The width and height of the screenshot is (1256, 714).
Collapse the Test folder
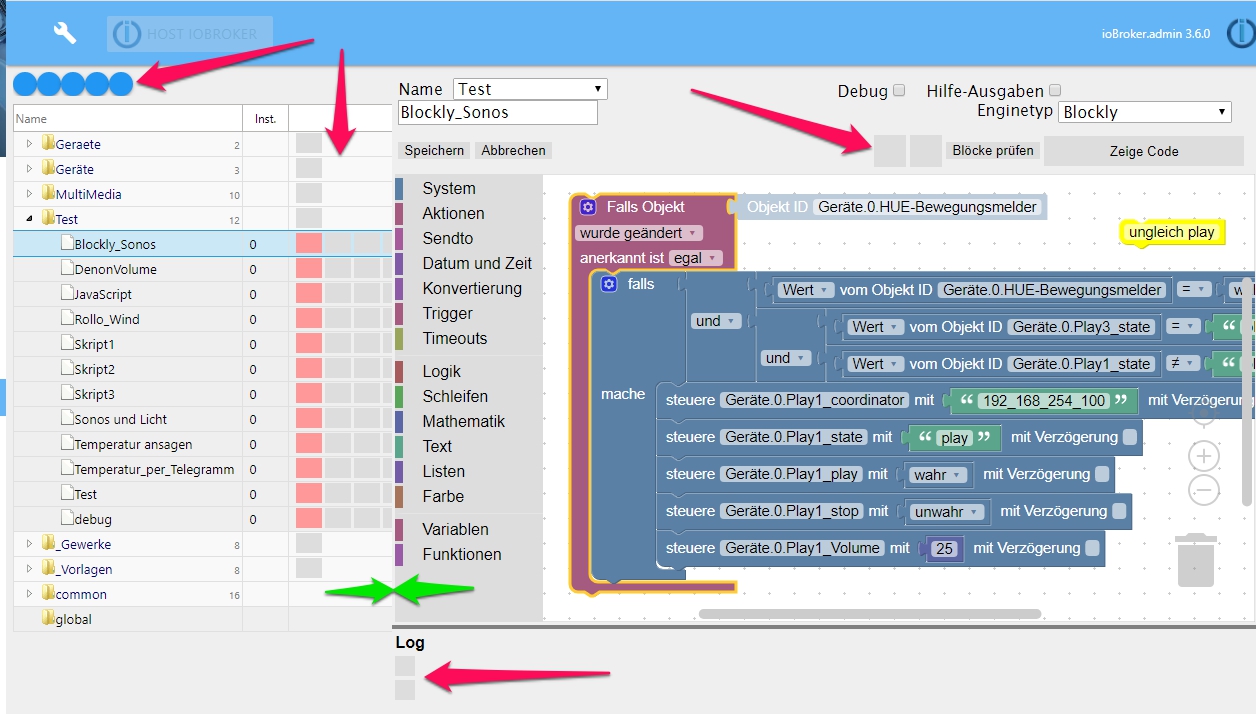point(30,219)
